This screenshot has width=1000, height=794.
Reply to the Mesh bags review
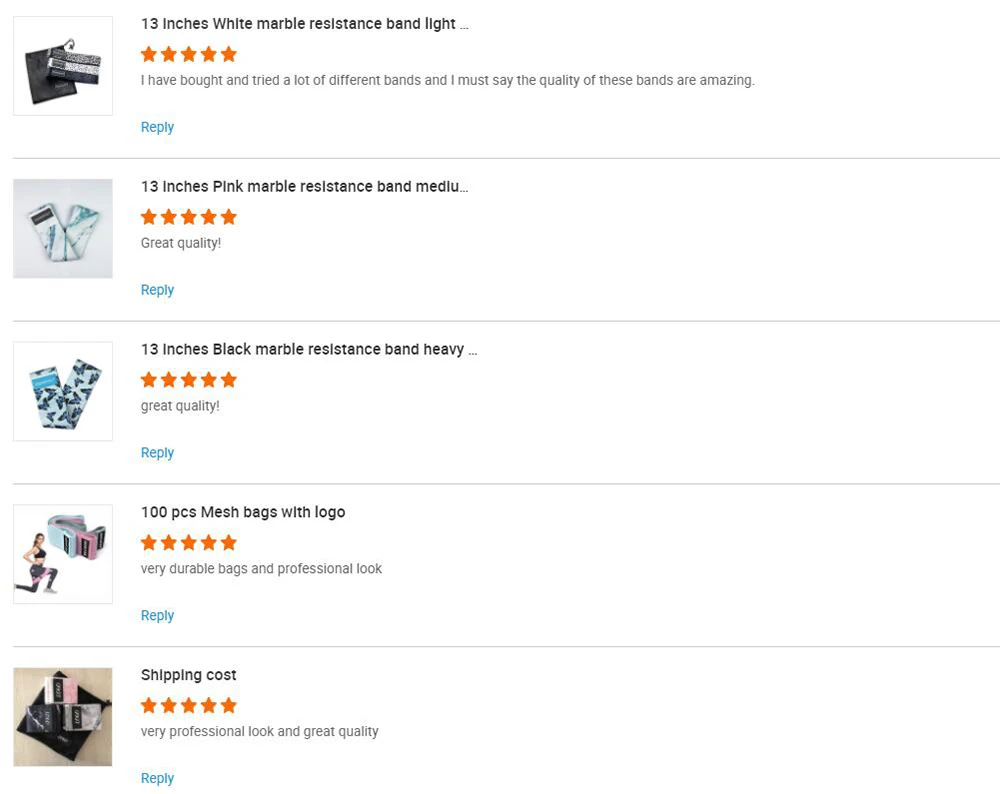[157, 616]
